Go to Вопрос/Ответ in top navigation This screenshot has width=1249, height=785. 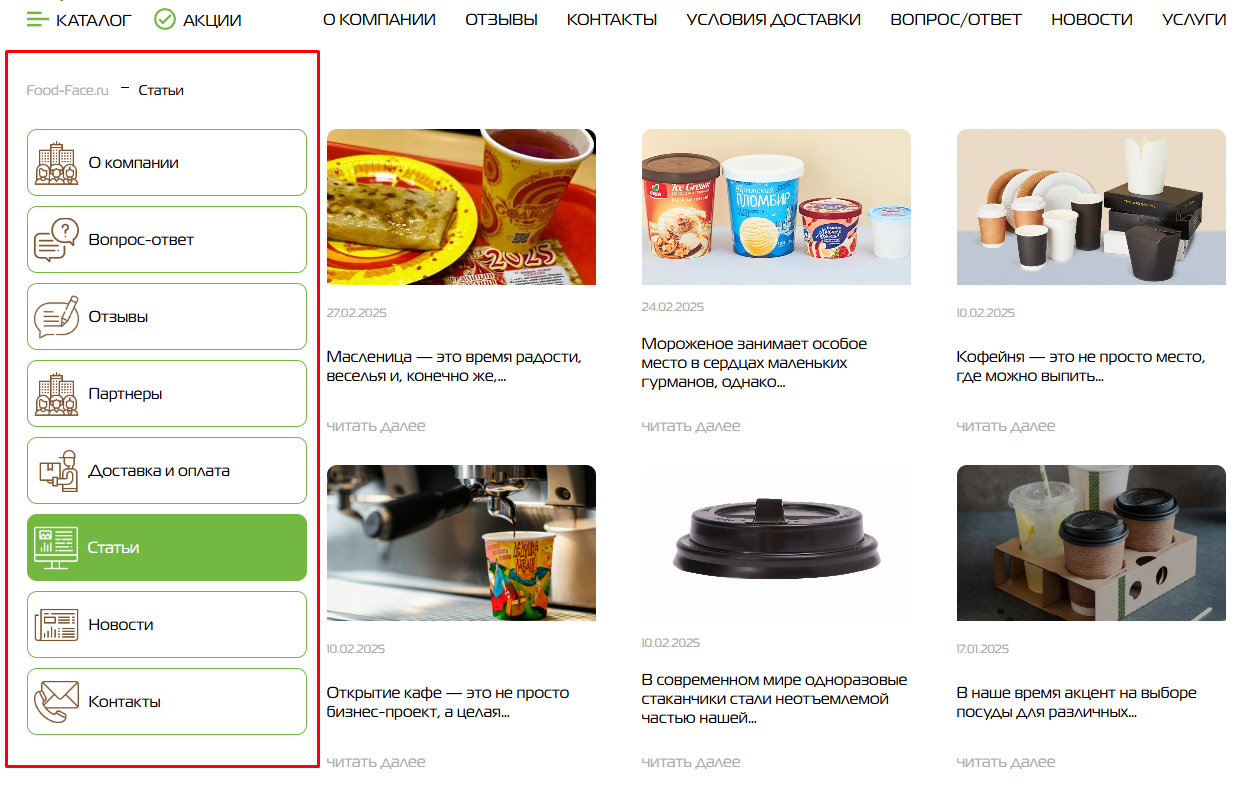[x=956, y=19]
